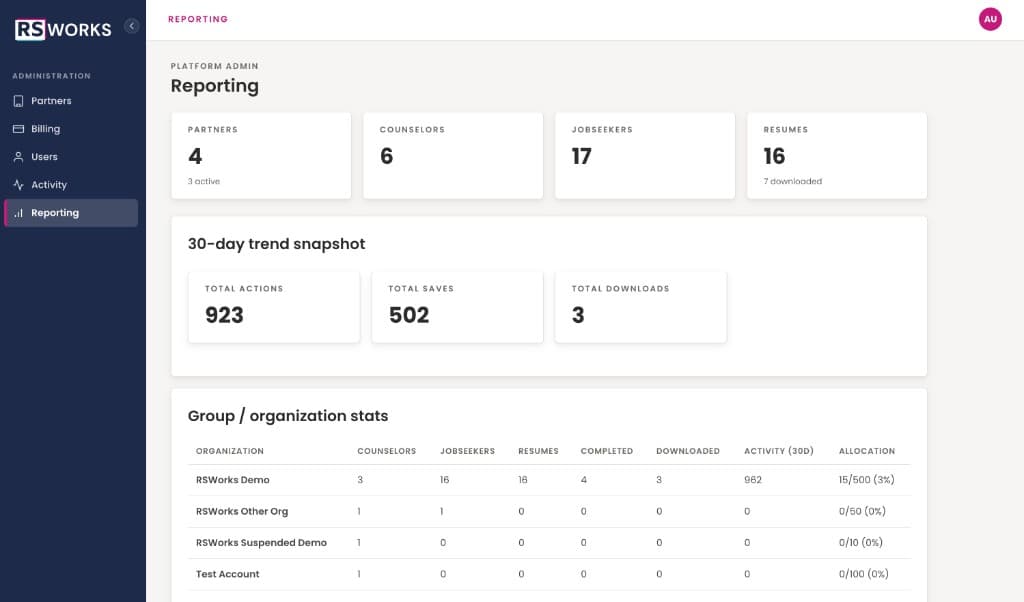Open the AU user avatar menu
This screenshot has height=602, width=1024.
click(990, 19)
